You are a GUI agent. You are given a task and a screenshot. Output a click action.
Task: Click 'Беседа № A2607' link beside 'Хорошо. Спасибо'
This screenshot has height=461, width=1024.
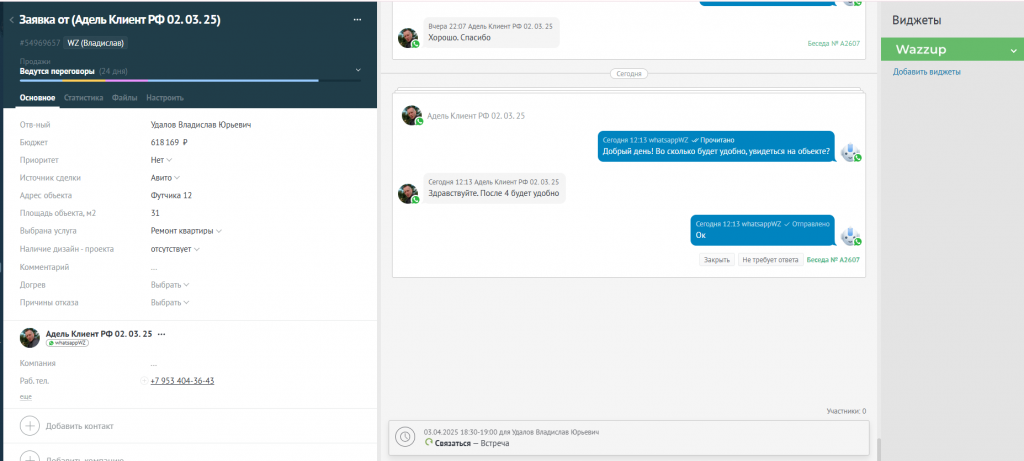[834, 43]
